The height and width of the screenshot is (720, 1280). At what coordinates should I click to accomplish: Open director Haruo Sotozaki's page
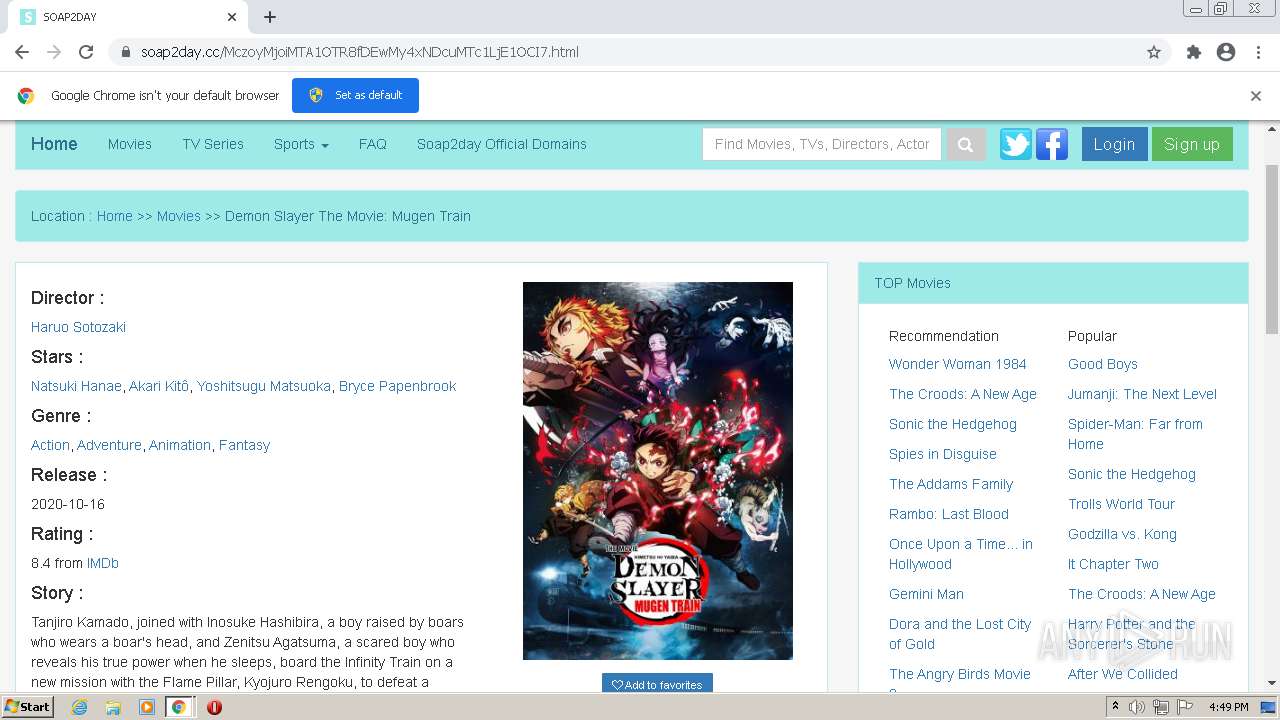(78, 327)
